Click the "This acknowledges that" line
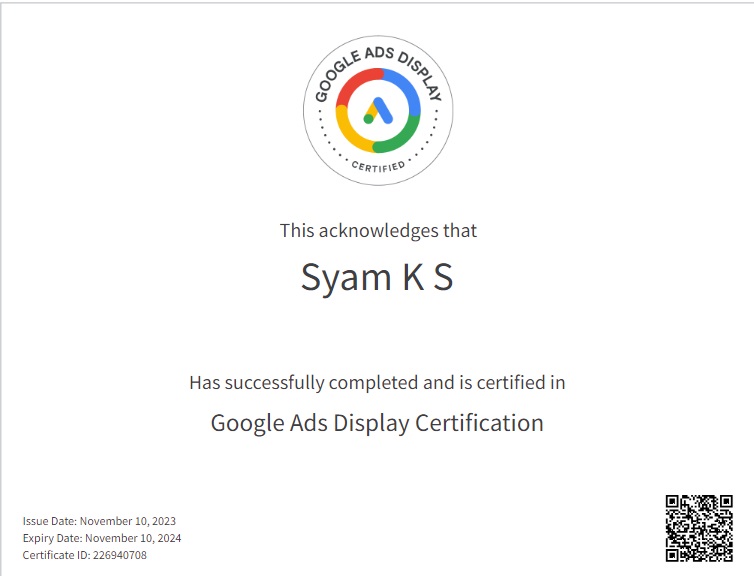Image resolution: width=754 pixels, height=576 pixels. 378,230
